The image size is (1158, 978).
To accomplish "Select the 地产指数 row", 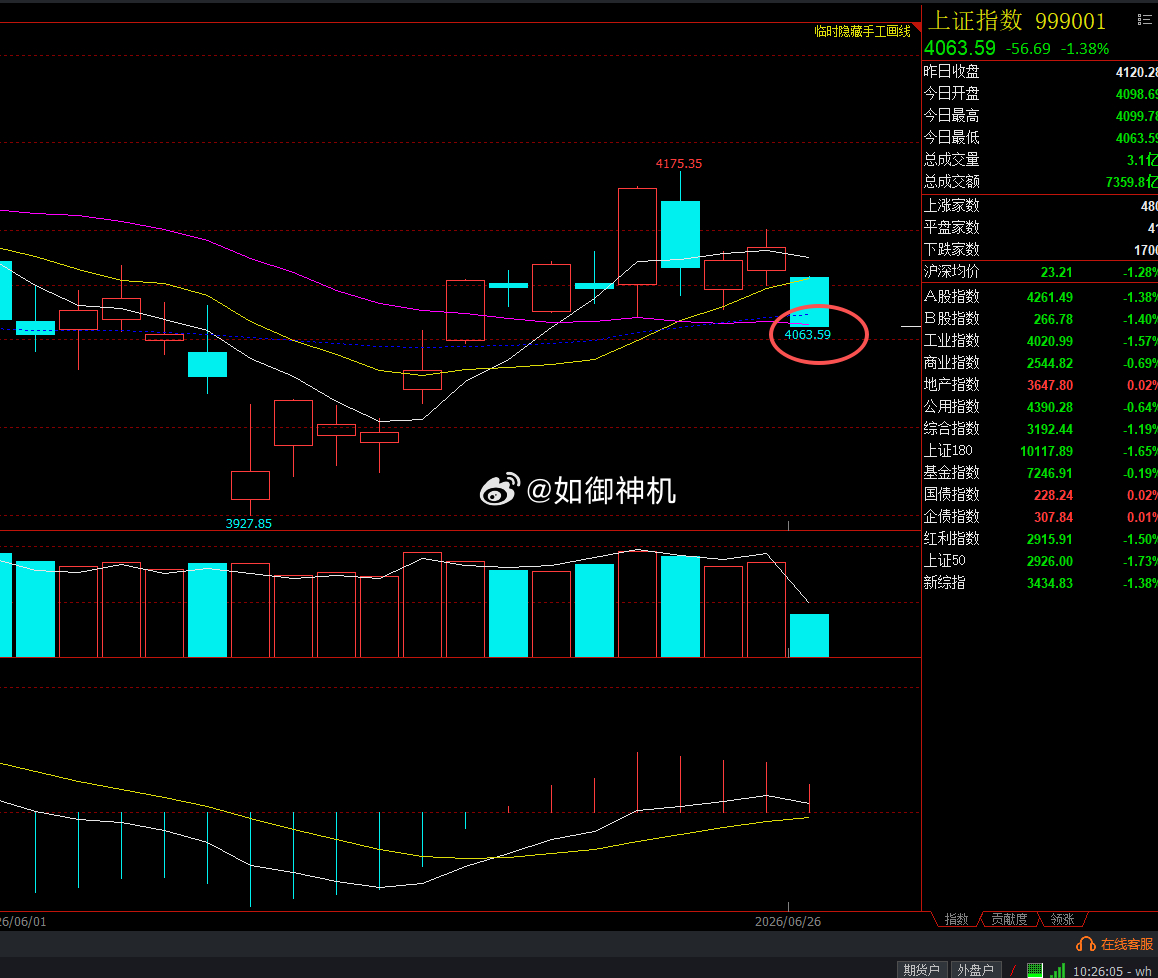I will click(1040, 385).
